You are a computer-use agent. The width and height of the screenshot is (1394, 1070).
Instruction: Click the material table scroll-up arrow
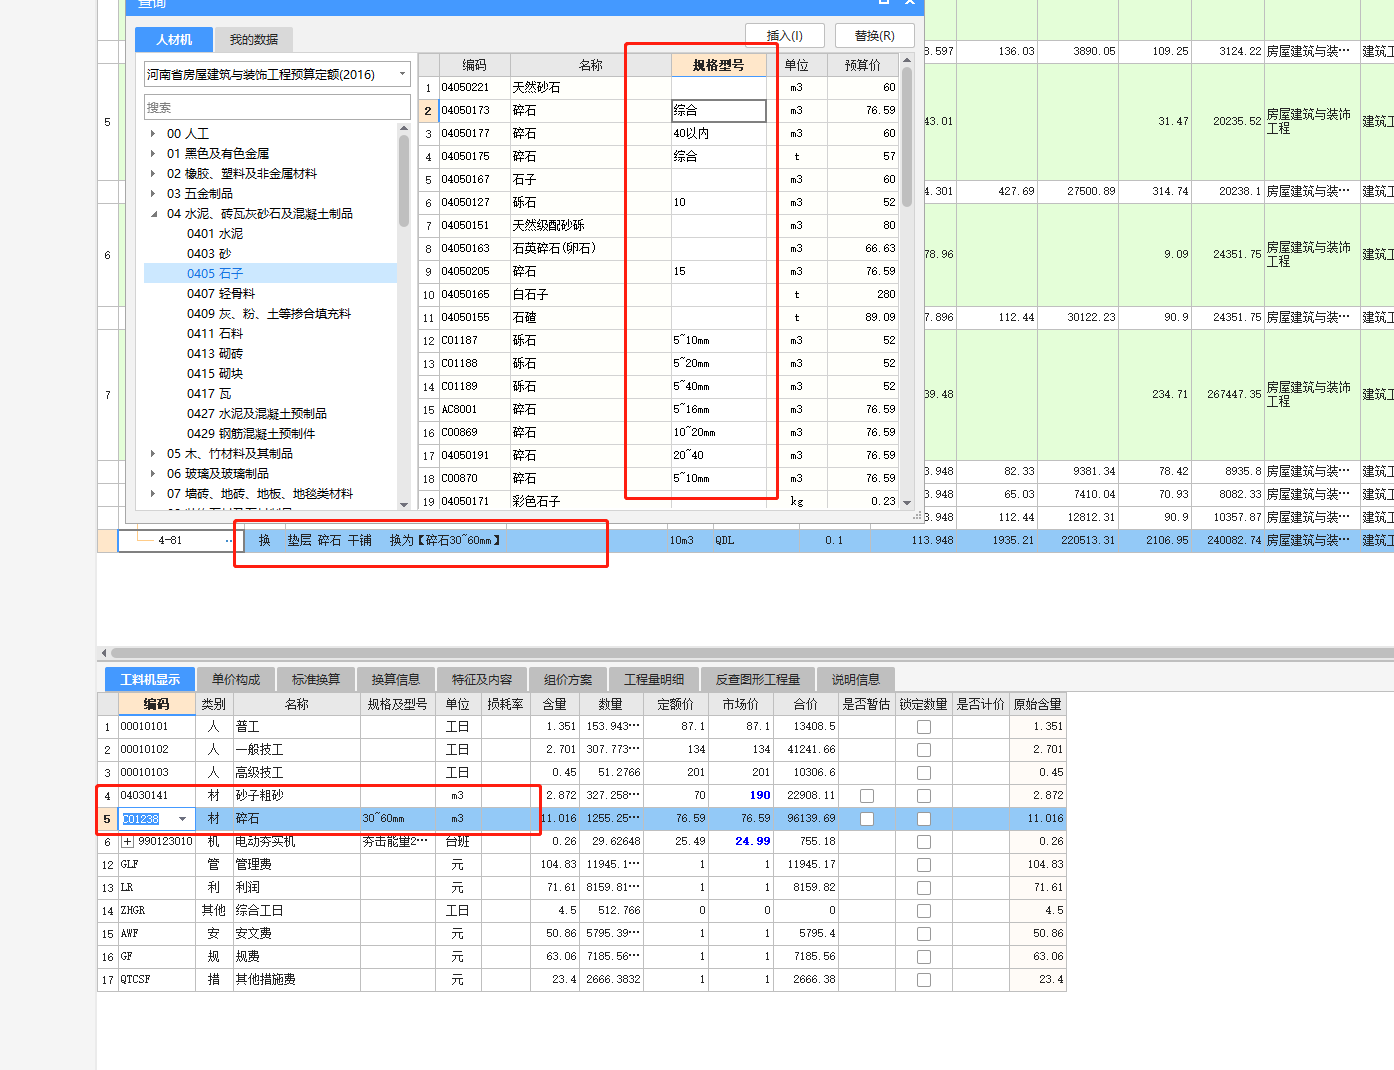tap(907, 60)
